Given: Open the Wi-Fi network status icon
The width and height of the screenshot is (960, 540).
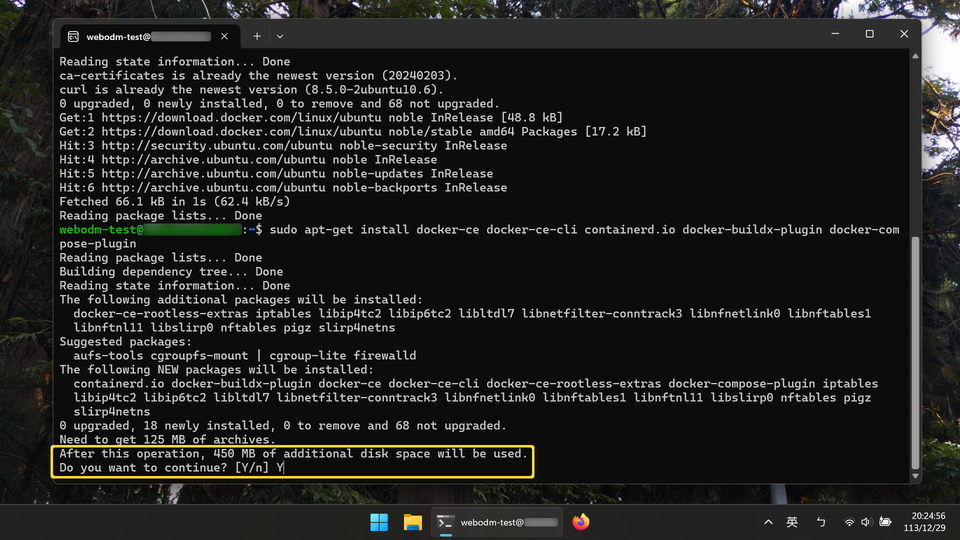Looking at the screenshot, I should 849,522.
